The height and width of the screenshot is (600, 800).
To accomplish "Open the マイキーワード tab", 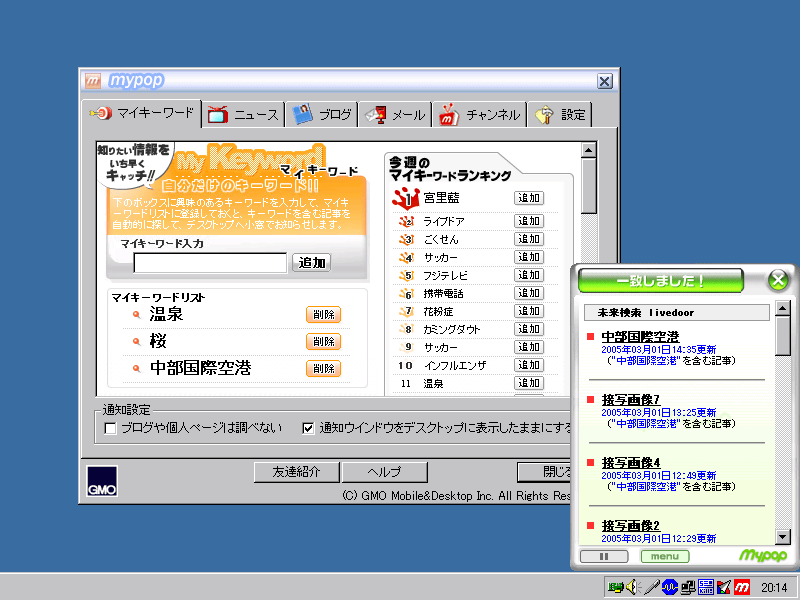I will pos(142,113).
